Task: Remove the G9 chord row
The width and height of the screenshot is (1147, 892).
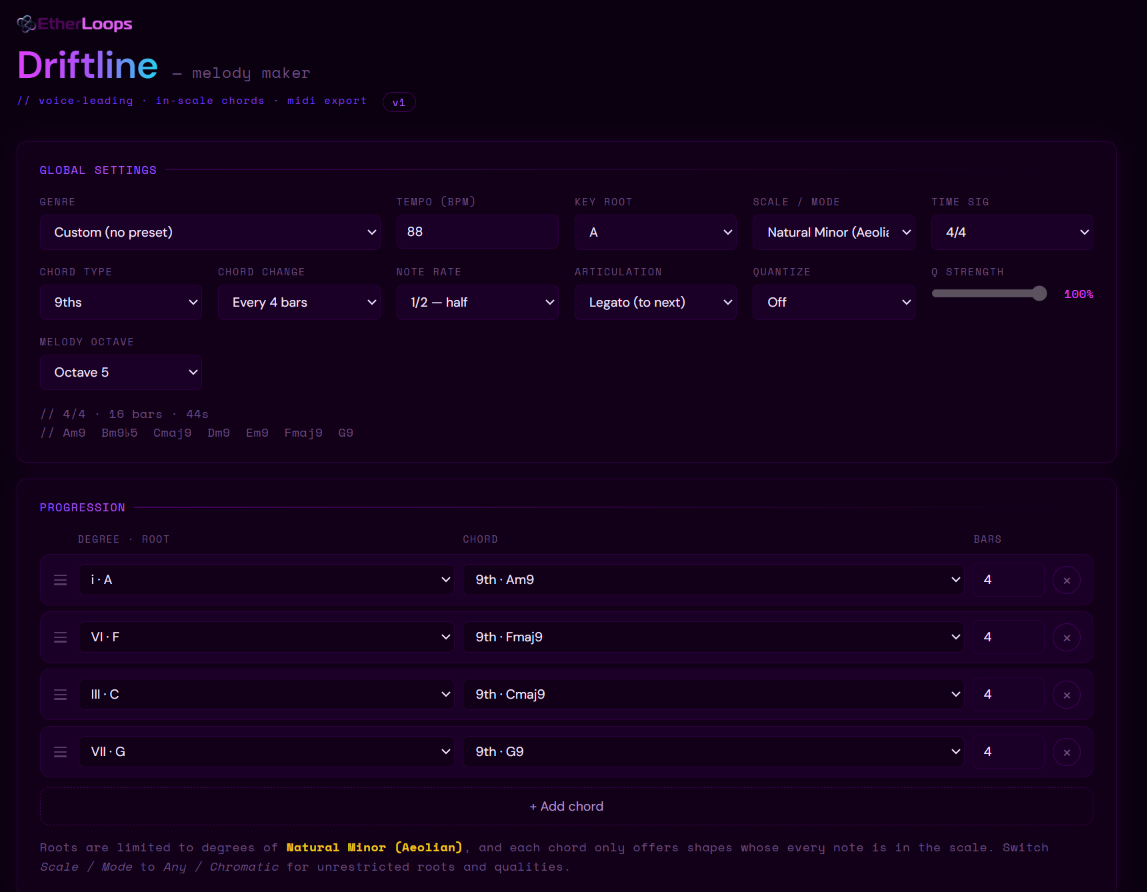Action: point(1067,752)
